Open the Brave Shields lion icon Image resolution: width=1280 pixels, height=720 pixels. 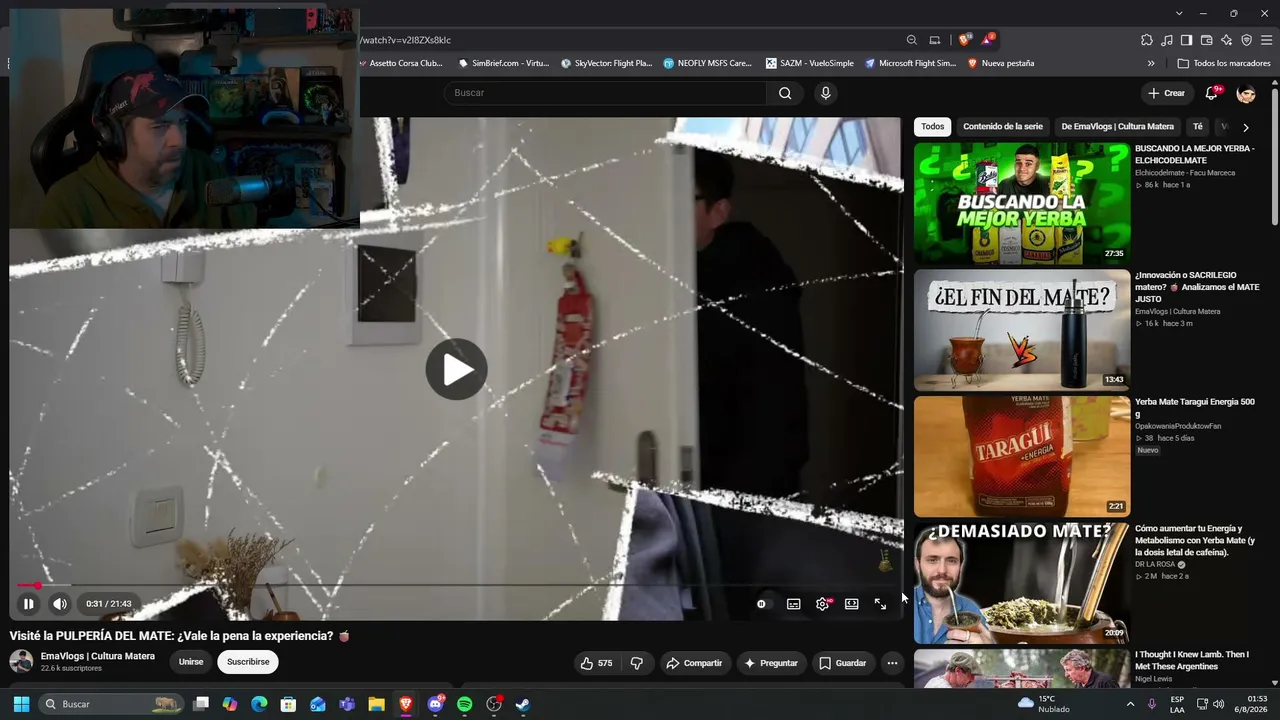coord(964,40)
